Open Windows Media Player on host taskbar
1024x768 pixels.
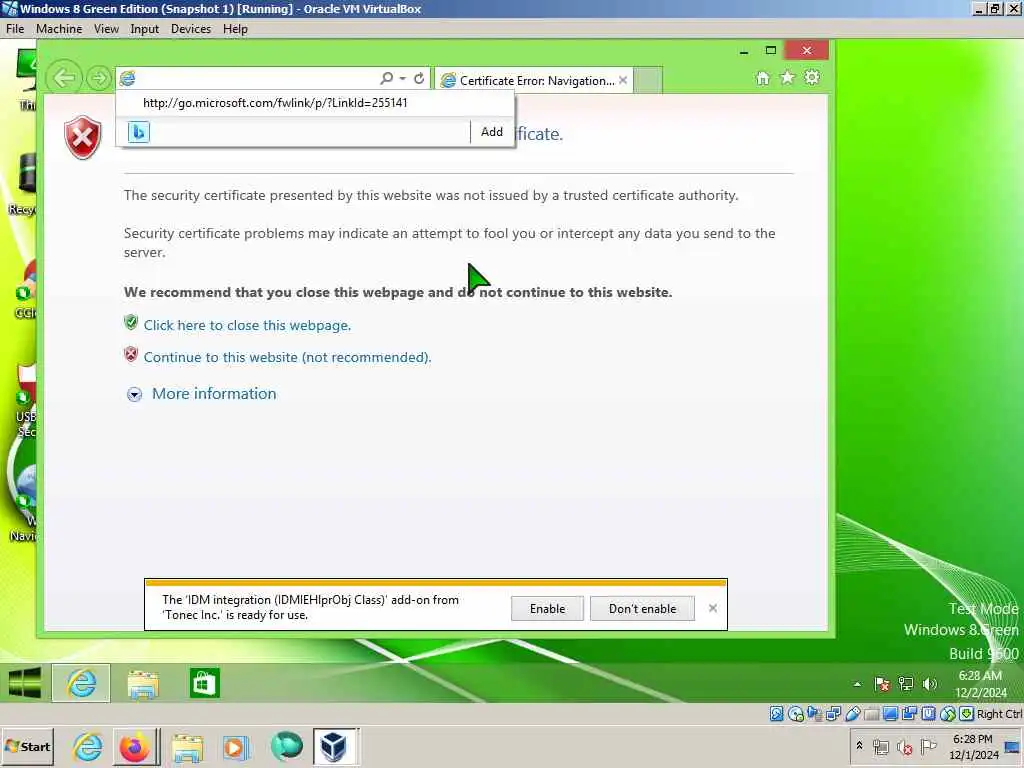[x=236, y=747]
